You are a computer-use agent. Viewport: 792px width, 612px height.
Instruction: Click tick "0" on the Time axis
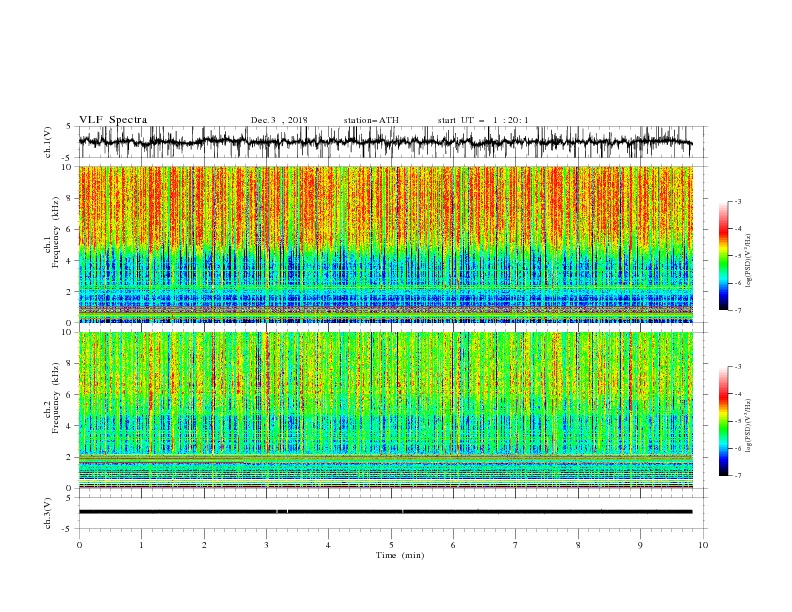79,545
